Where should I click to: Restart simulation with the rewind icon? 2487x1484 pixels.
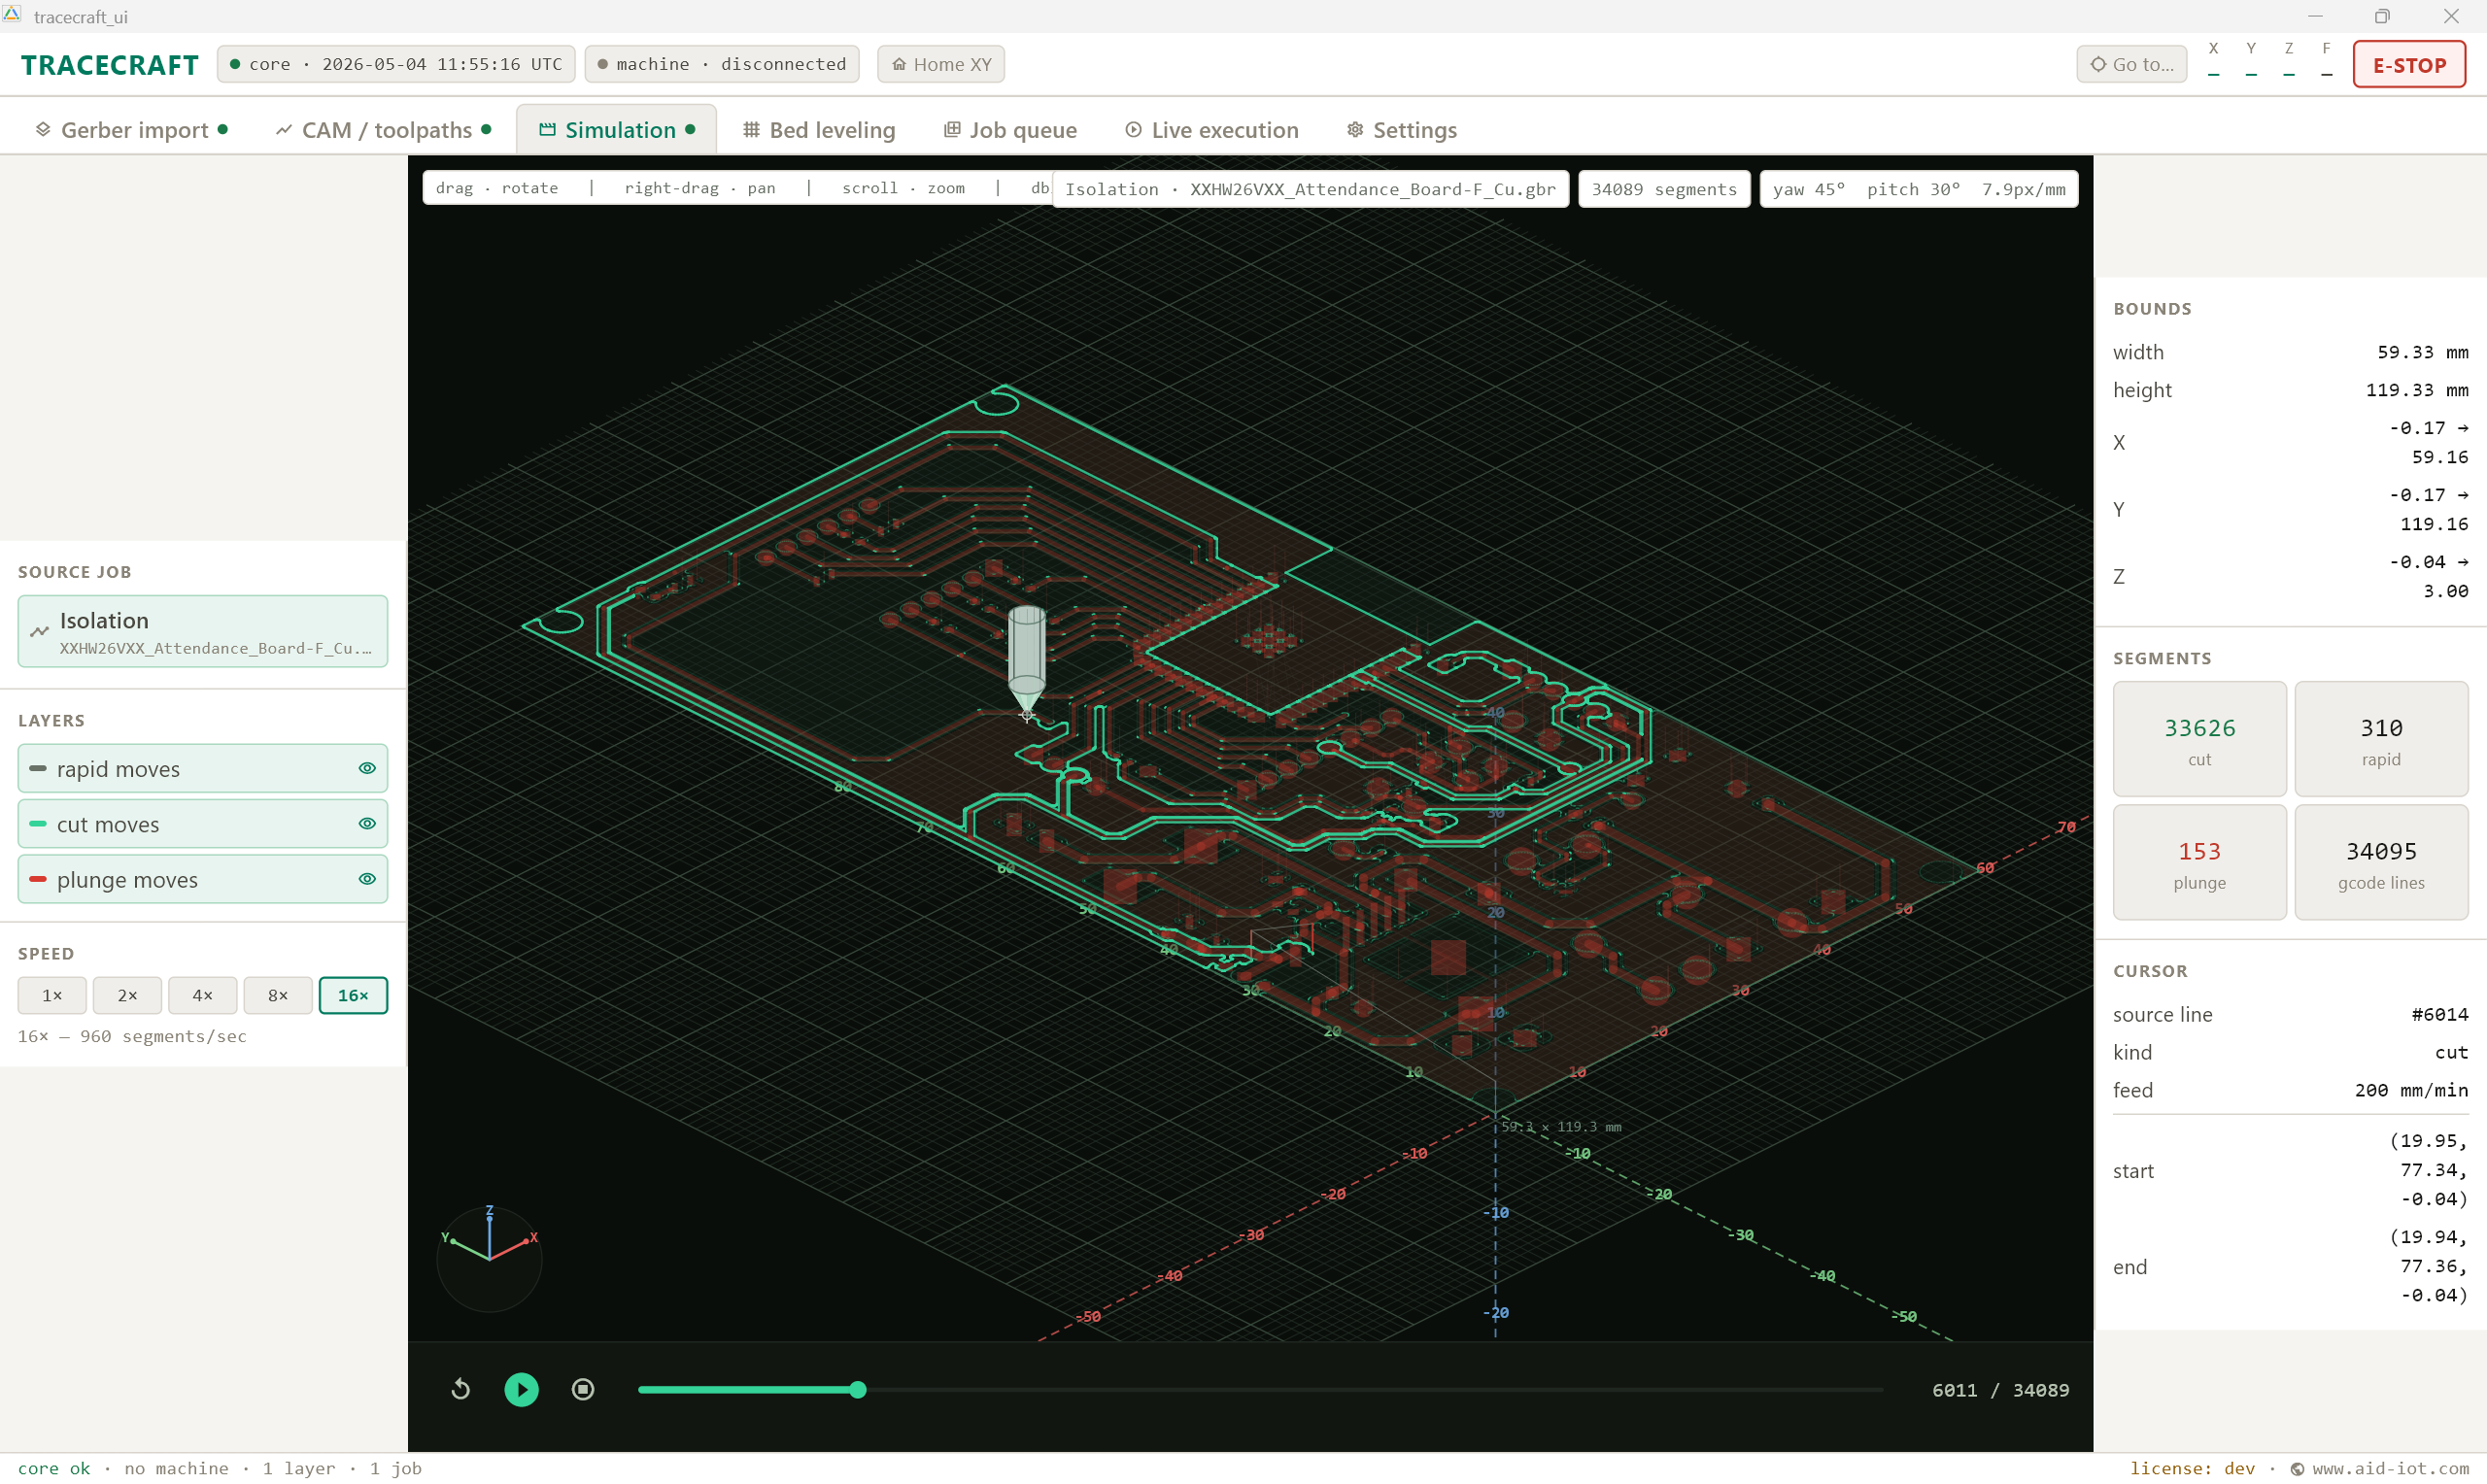pos(460,1389)
